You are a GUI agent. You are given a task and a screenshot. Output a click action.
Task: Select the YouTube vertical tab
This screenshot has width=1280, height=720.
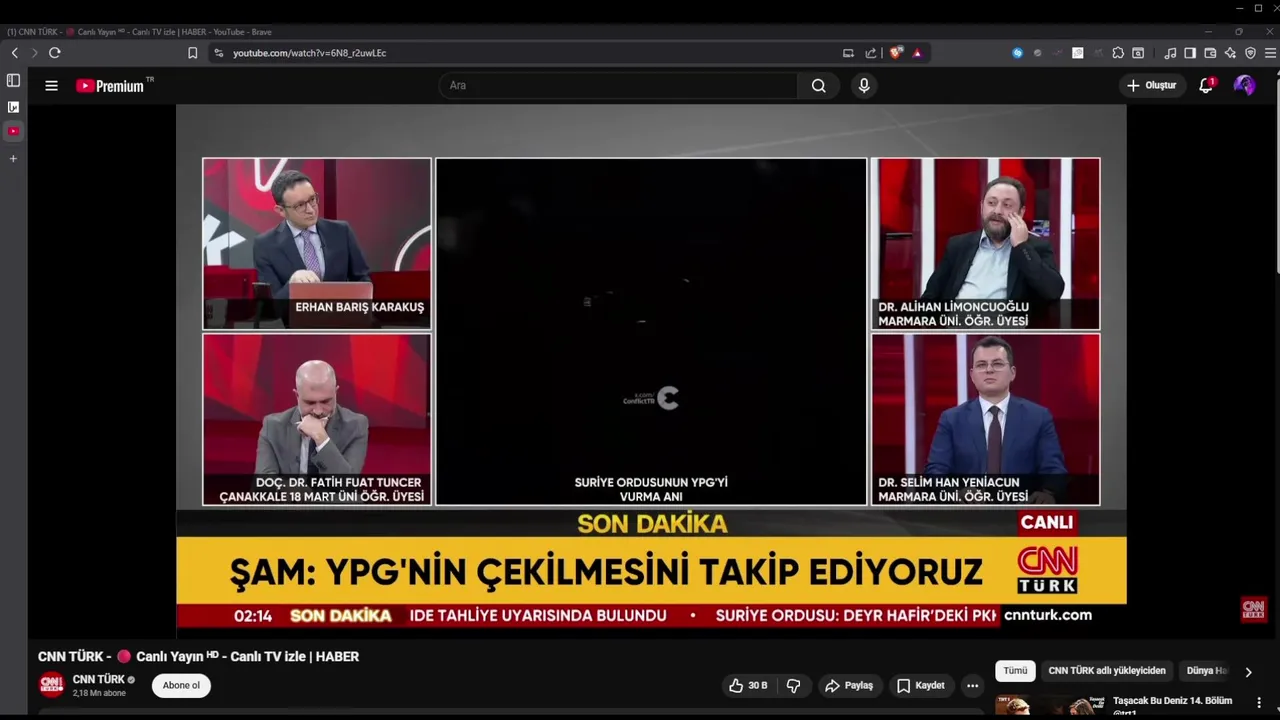point(13,131)
